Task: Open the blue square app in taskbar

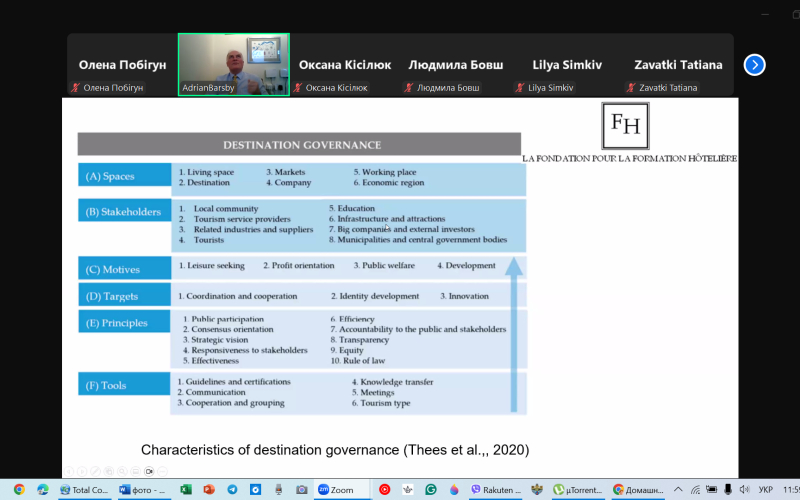Action: [x=256, y=490]
